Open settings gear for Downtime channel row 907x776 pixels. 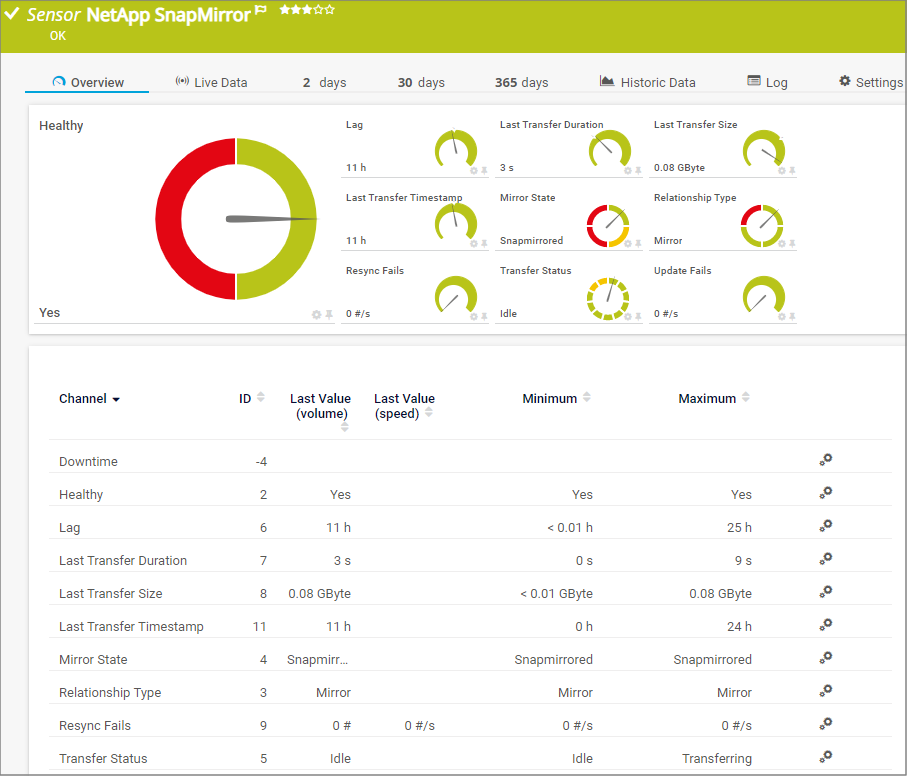(x=825, y=460)
